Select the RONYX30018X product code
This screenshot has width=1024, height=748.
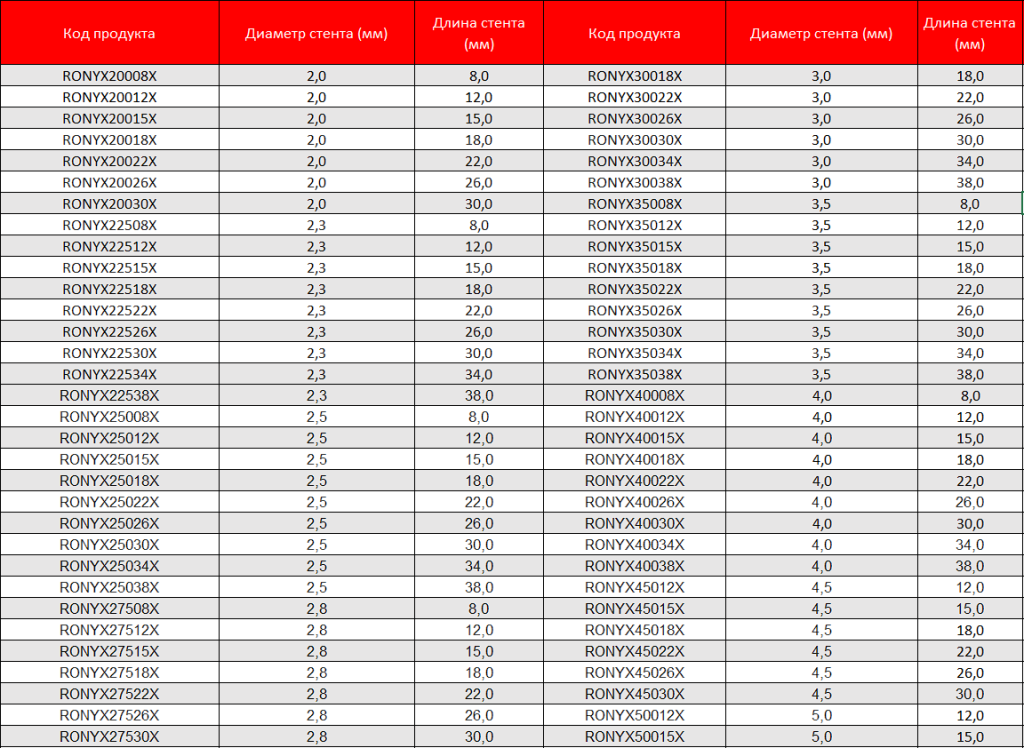635,76
